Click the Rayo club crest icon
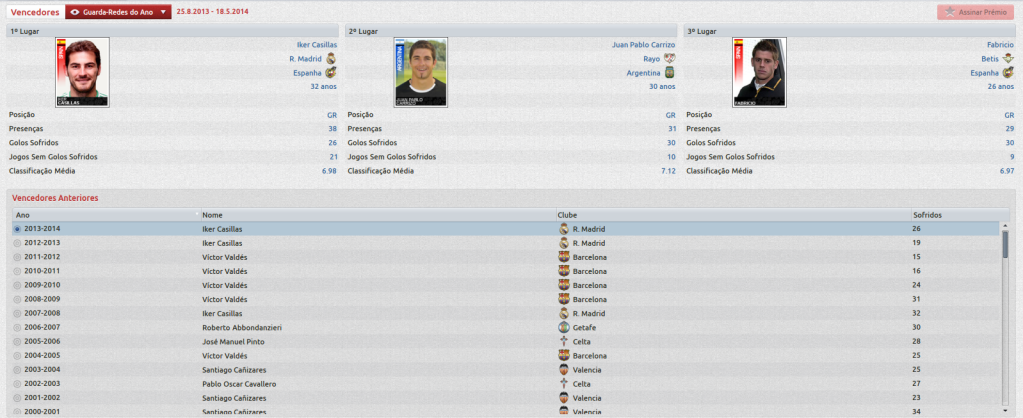 tap(669, 59)
